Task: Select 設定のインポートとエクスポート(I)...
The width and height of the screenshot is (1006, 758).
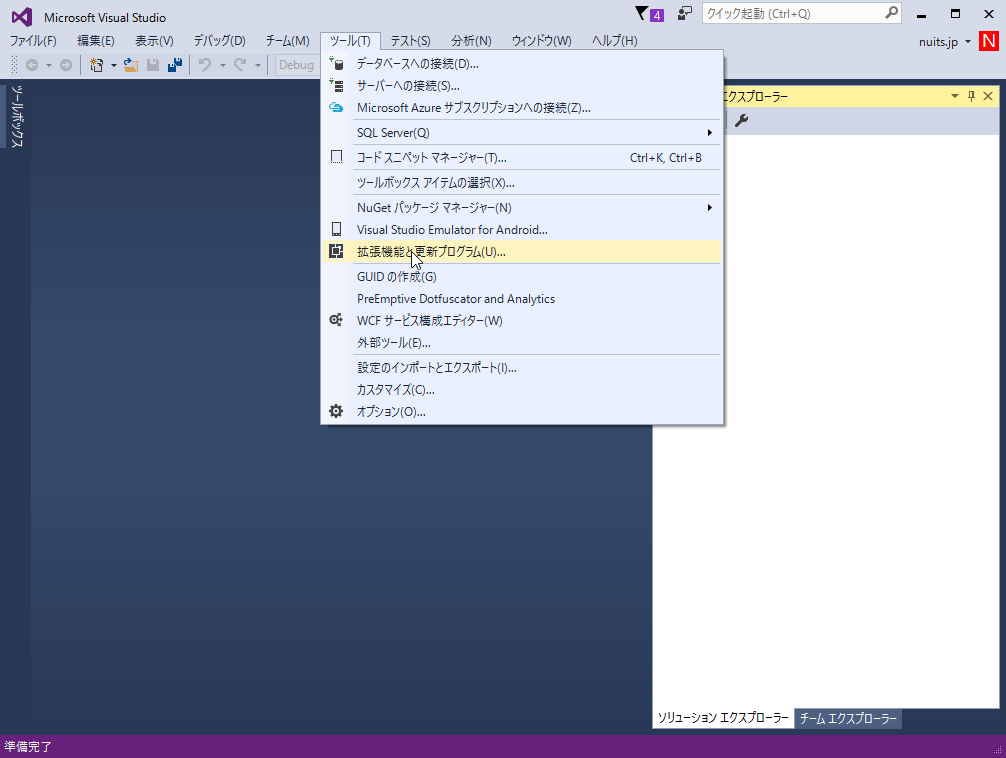Action: tap(522, 367)
